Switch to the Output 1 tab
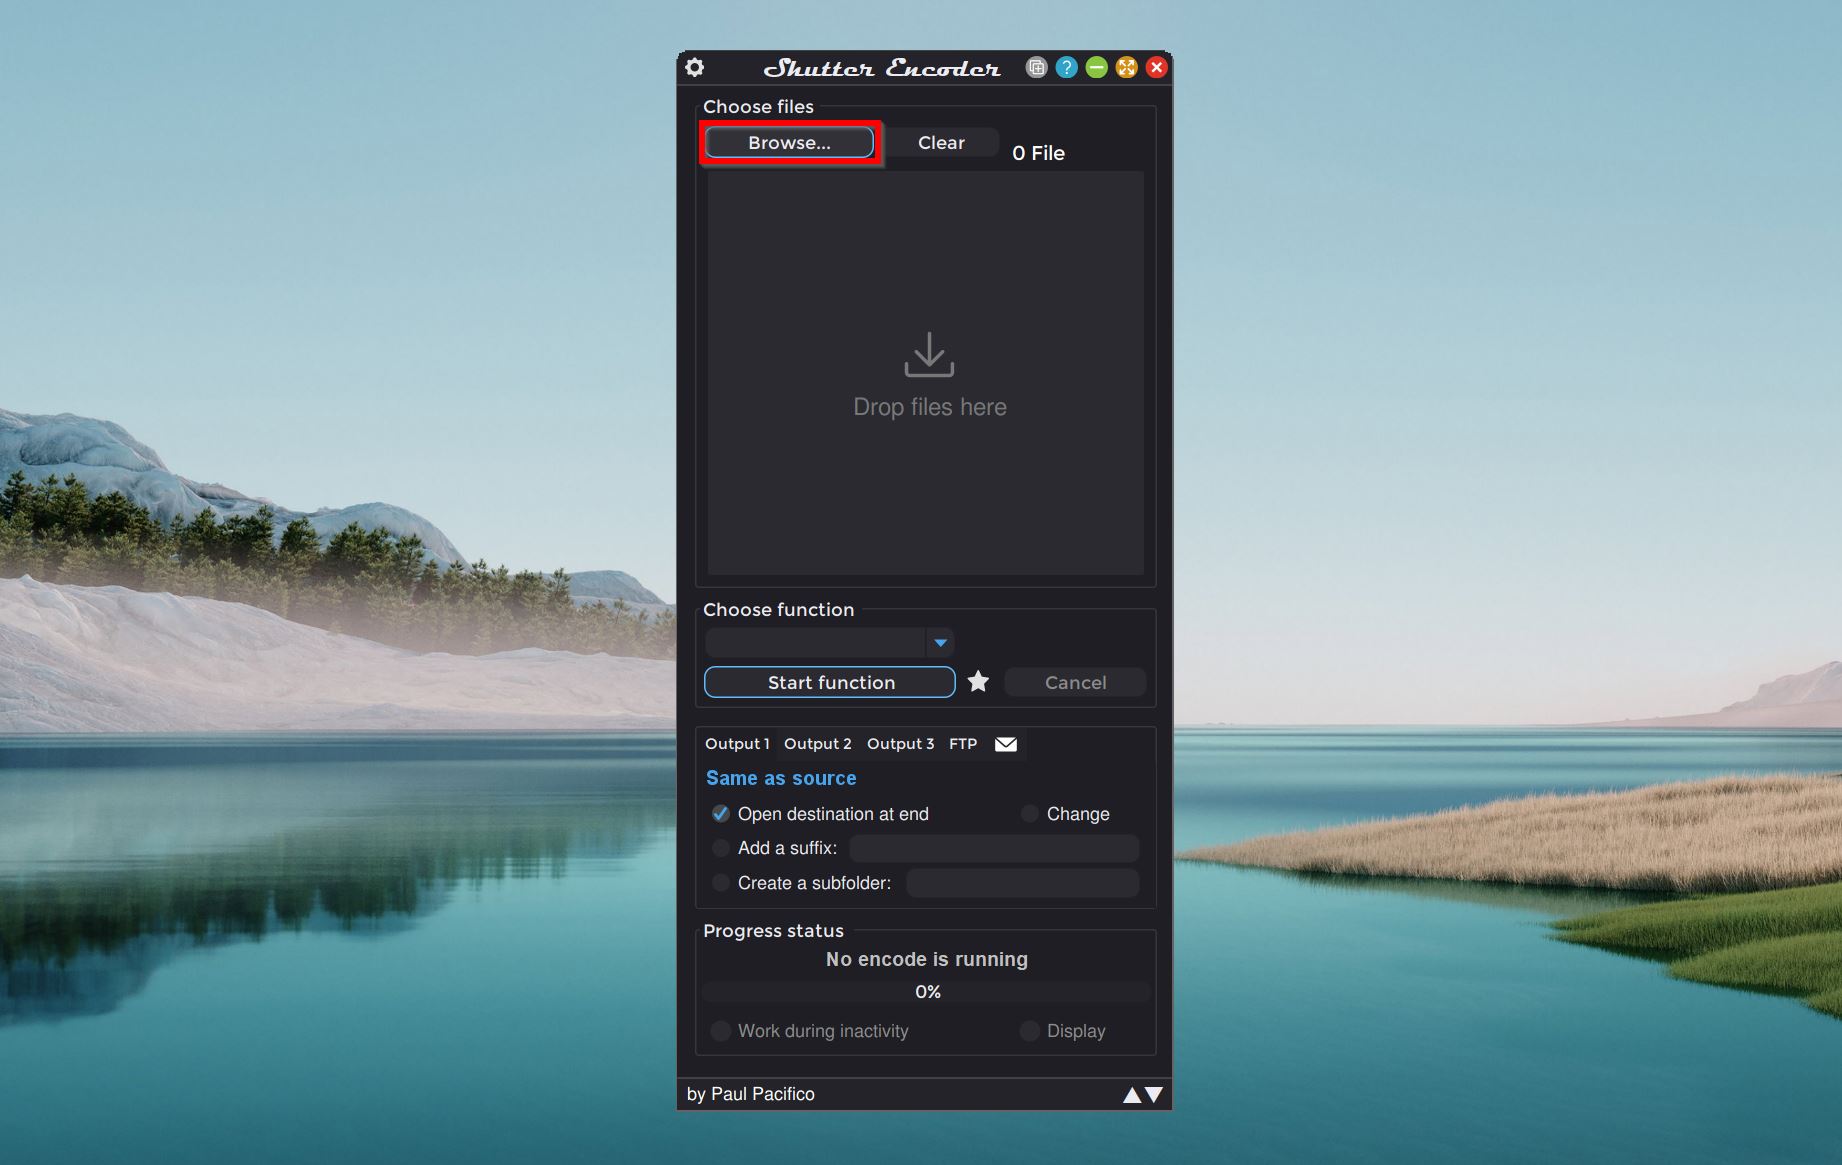The width and height of the screenshot is (1842, 1165). 737,743
